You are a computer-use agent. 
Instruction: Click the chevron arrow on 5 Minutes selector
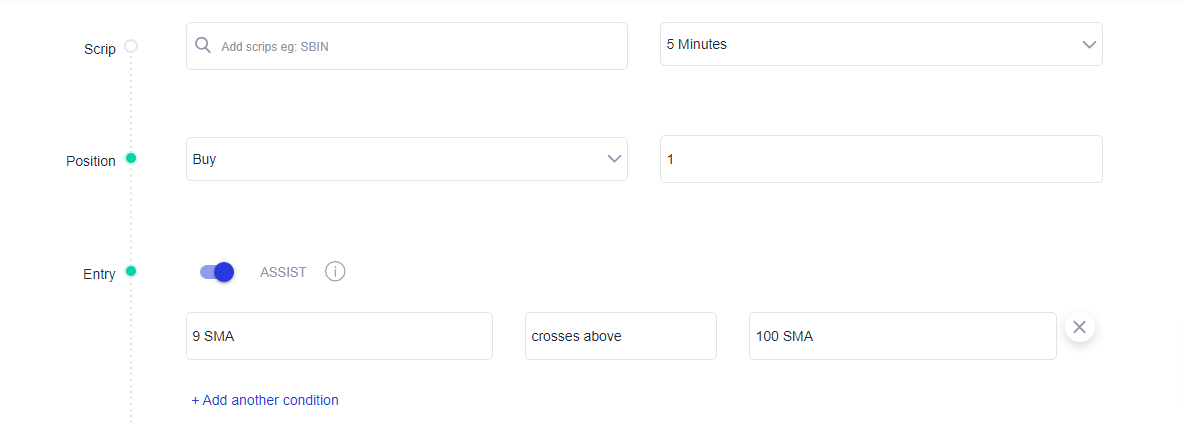tap(1089, 45)
